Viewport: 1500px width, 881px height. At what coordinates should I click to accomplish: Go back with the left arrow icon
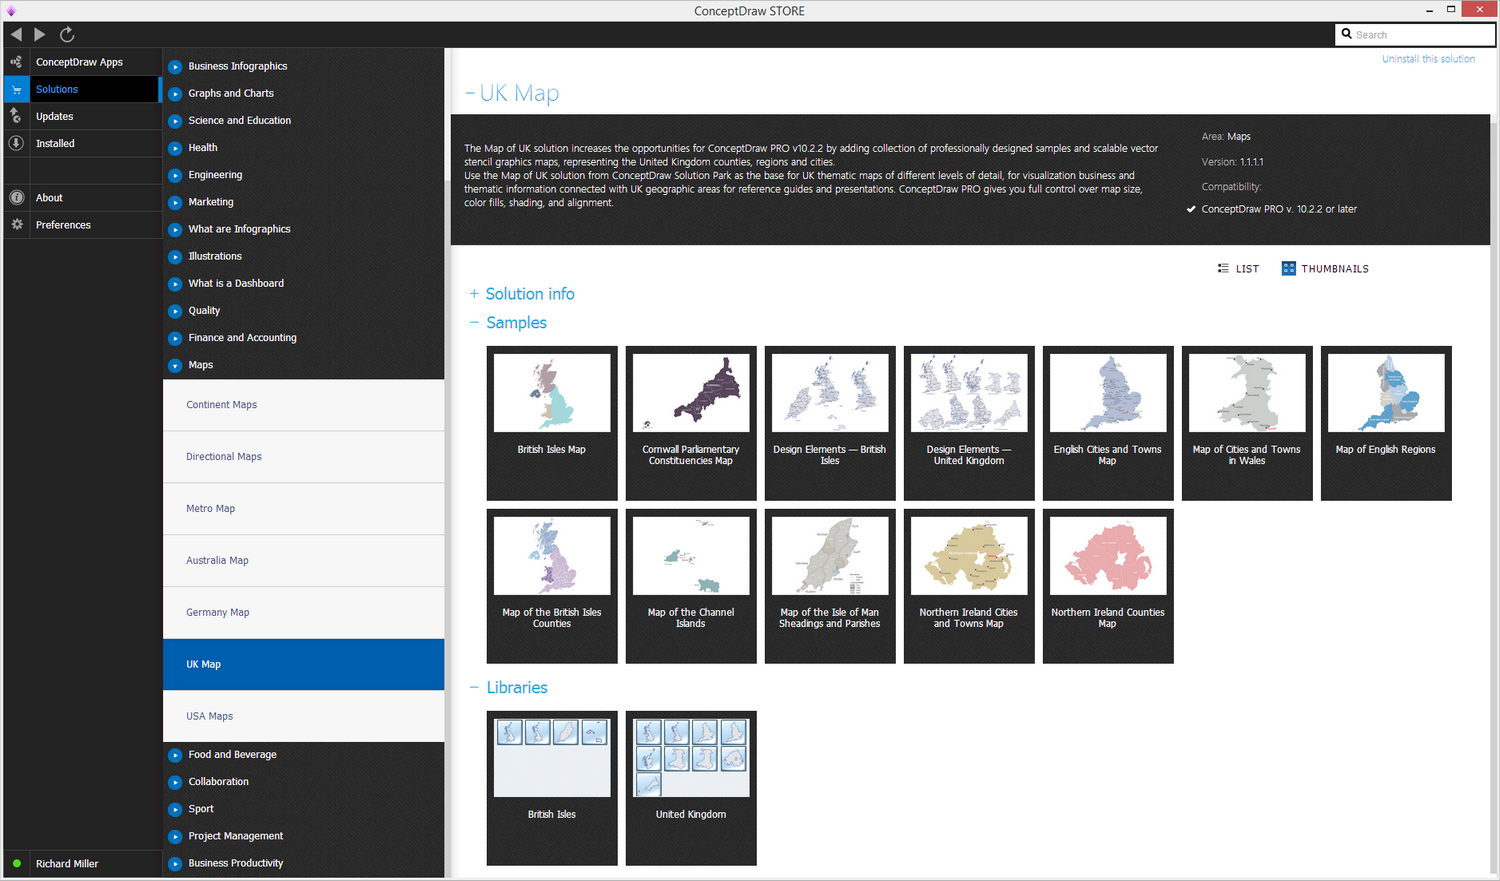(16, 34)
